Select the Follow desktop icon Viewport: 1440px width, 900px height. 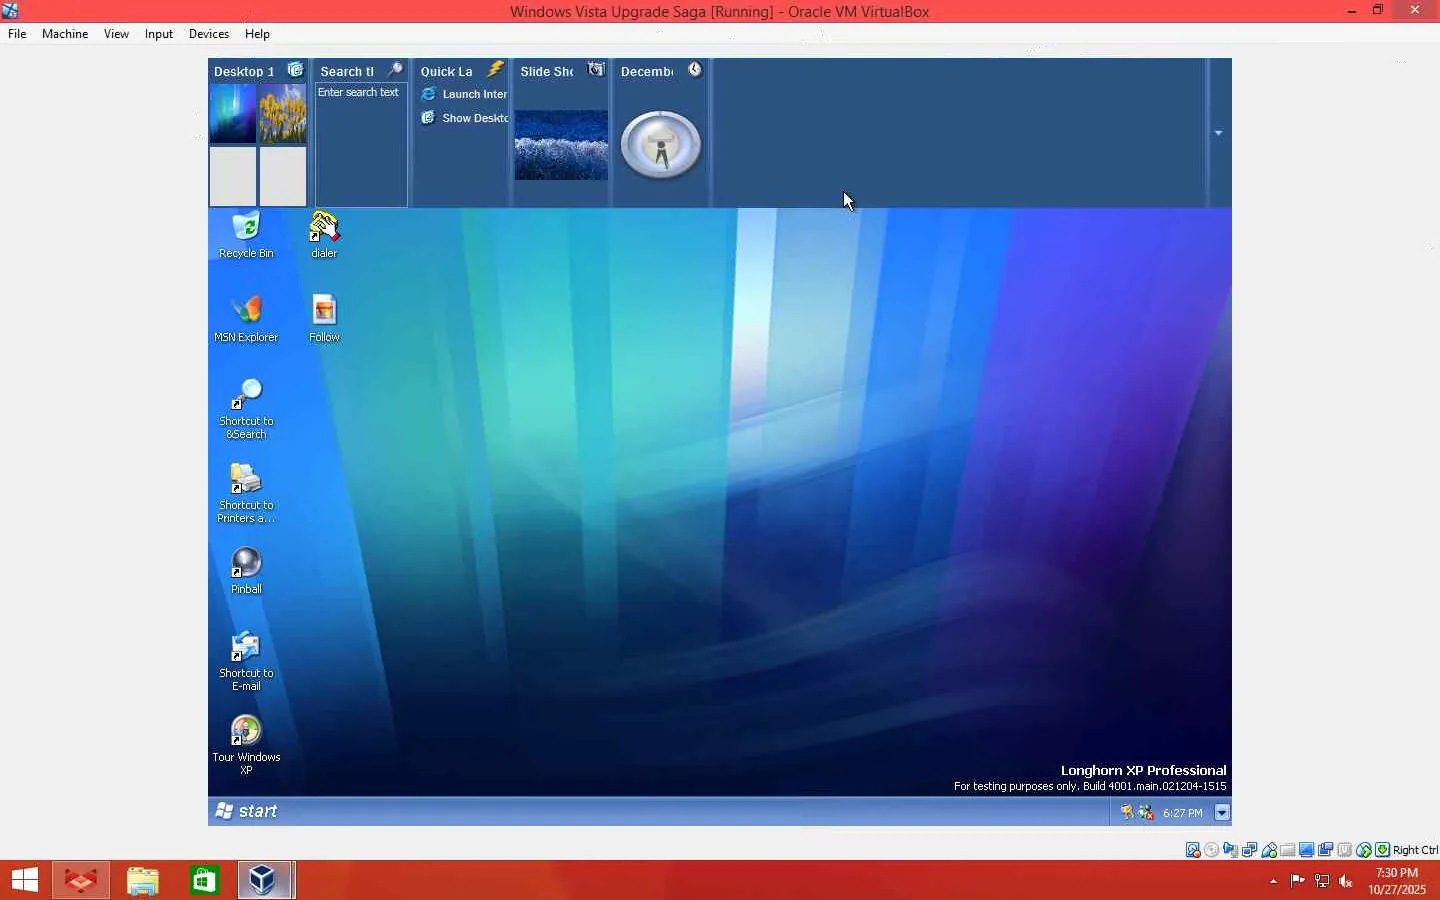coord(324,320)
